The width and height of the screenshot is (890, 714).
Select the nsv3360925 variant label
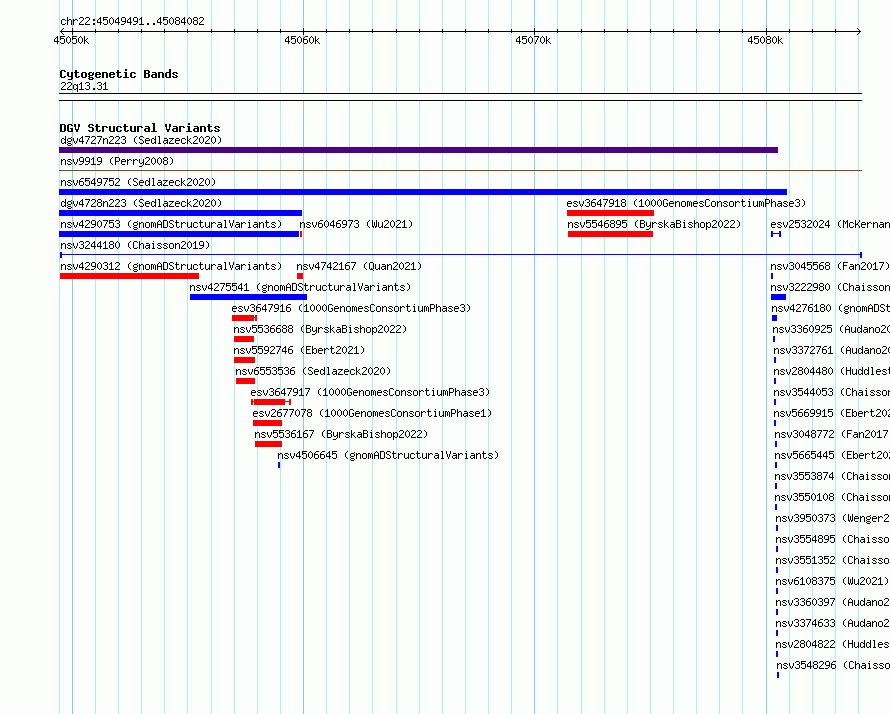tap(831, 329)
